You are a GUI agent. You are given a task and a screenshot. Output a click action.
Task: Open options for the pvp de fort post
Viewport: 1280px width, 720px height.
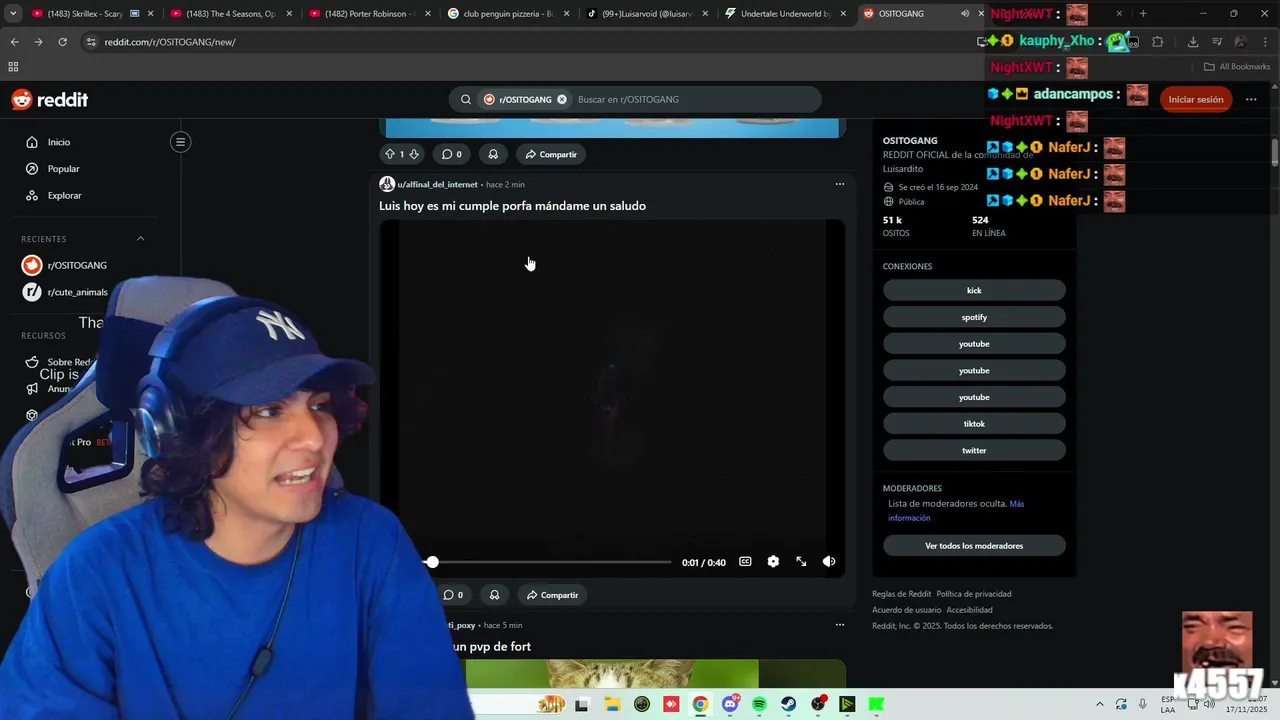(x=839, y=625)
